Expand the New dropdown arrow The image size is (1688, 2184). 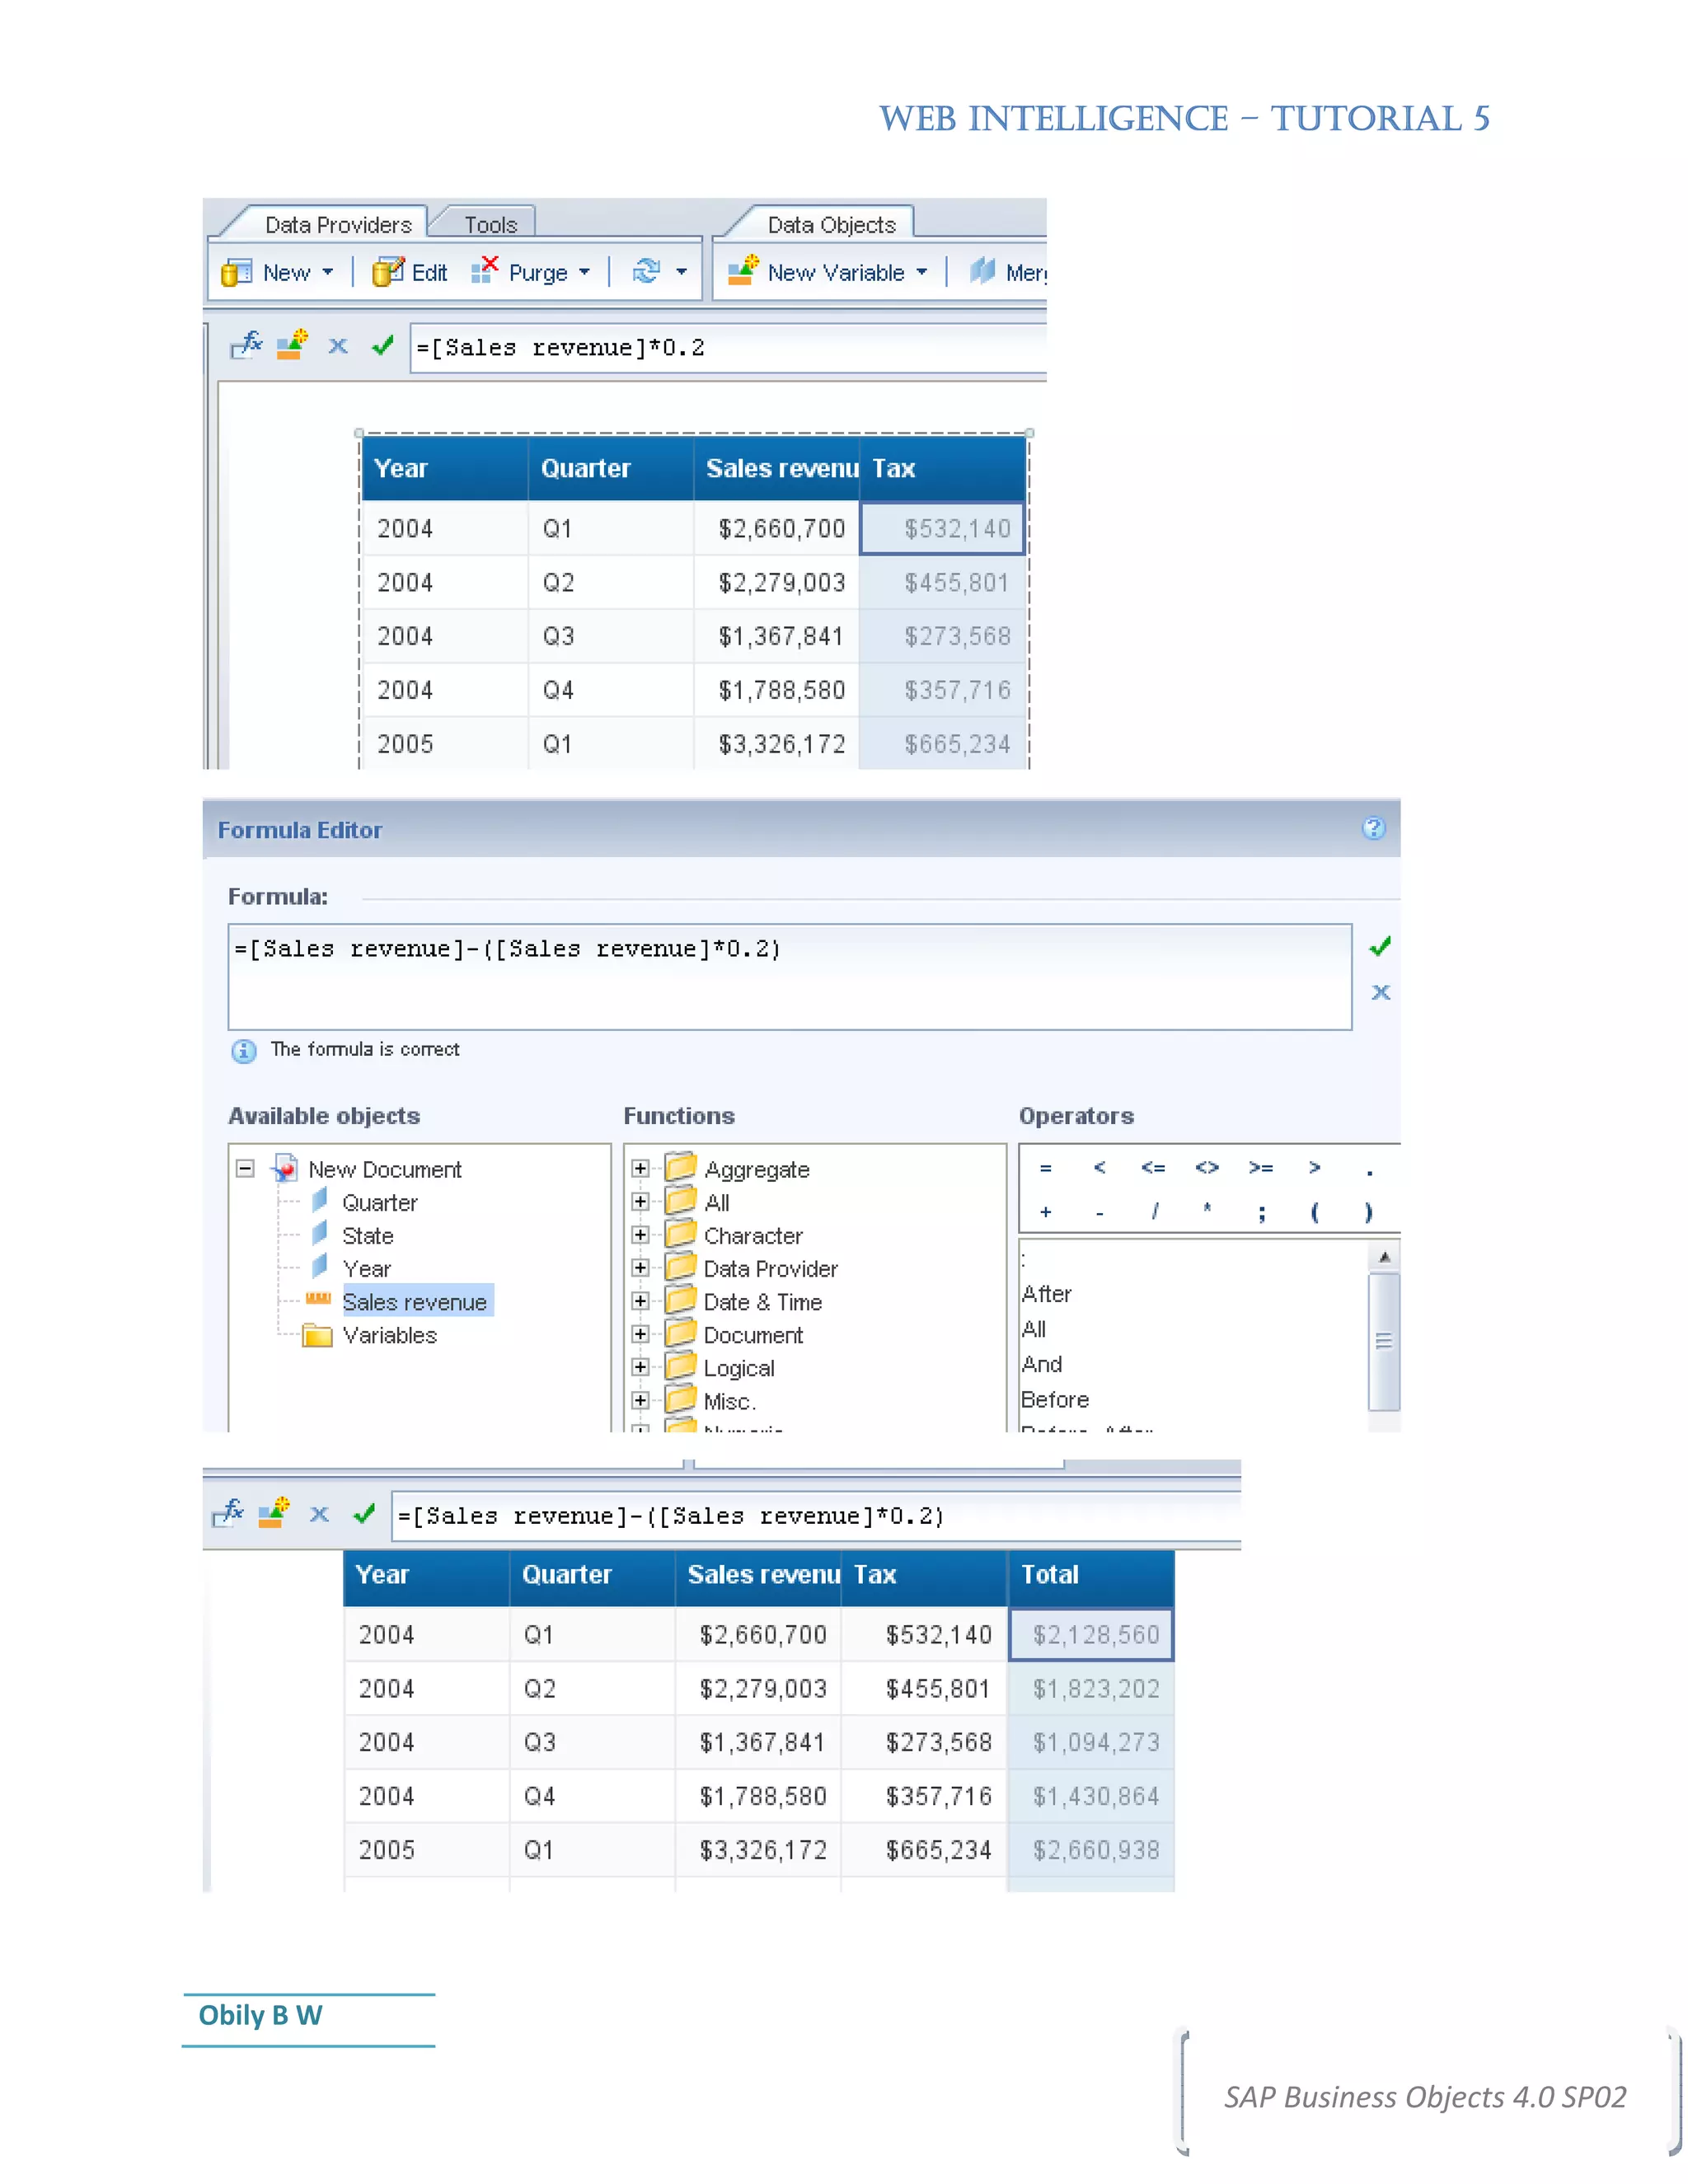point(328,272)
